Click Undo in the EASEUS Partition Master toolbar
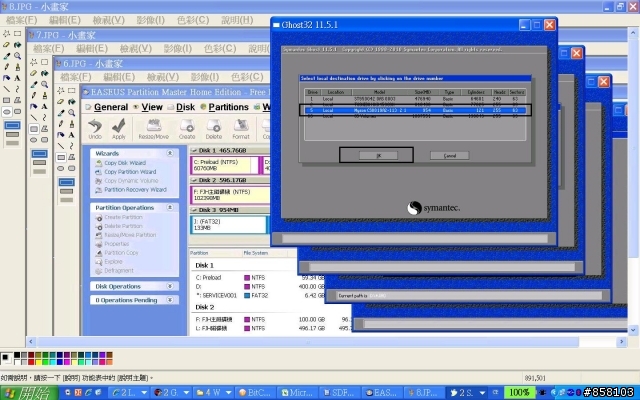The height and width of the screenshot is (400, 640). point(95,129)
